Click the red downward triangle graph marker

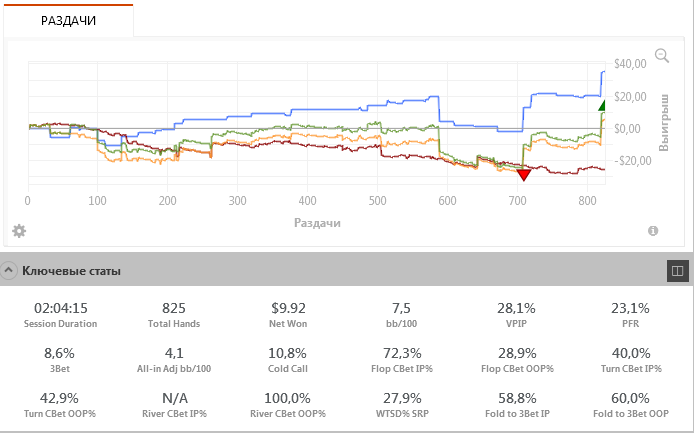pyautogui.click(x=523, y=175)
